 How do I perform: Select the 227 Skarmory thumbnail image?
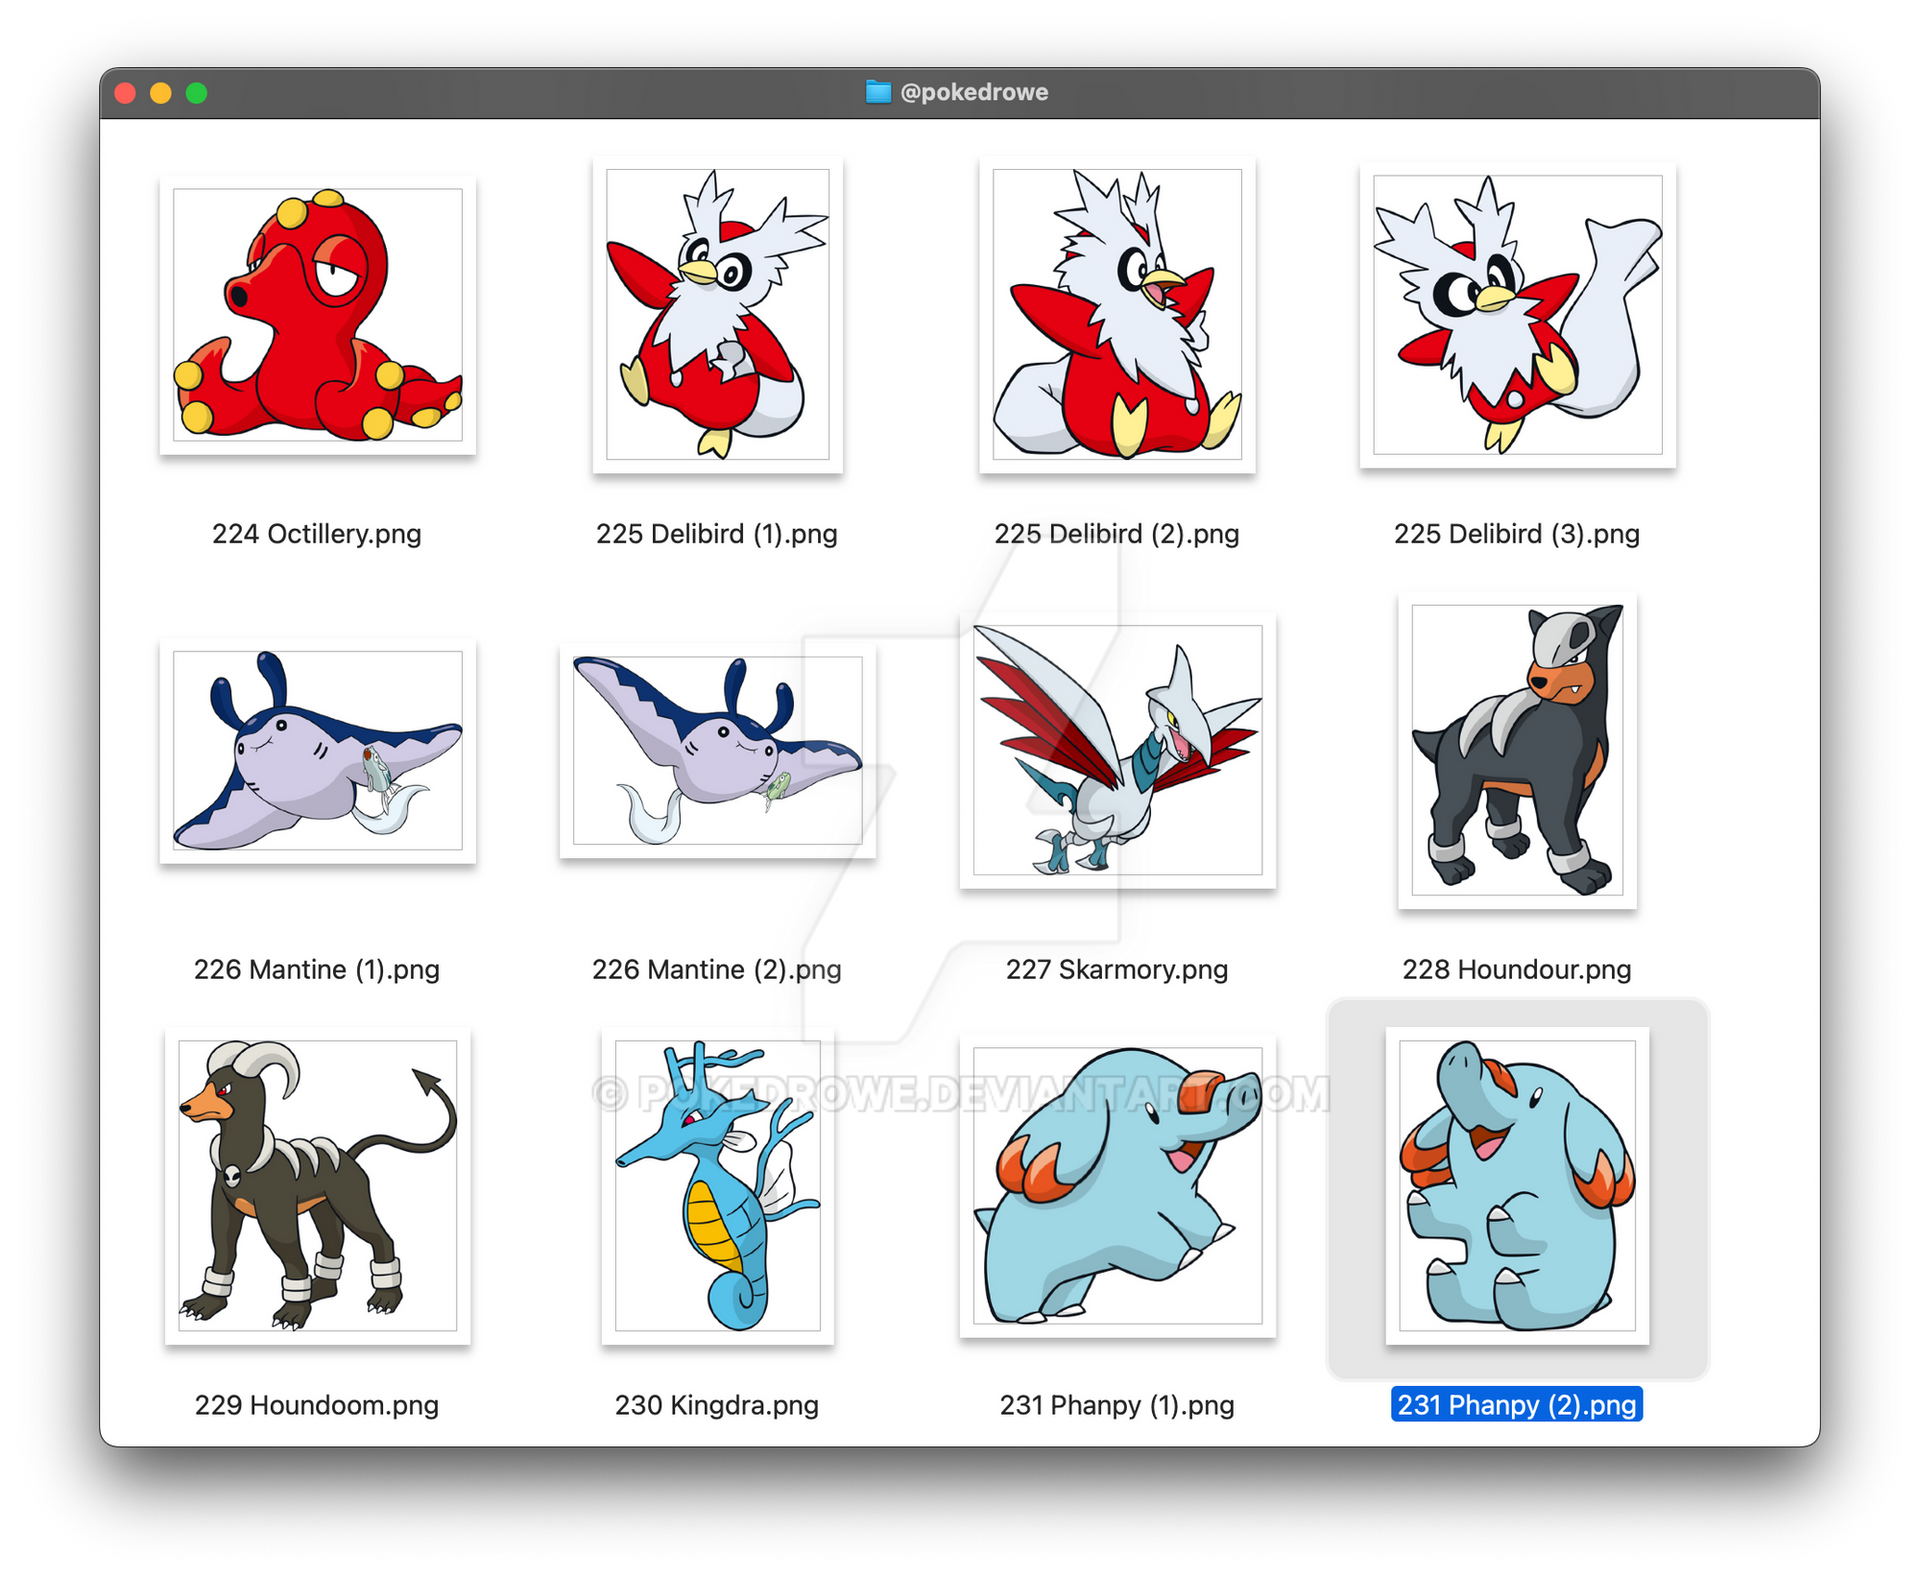[1117, 751]
